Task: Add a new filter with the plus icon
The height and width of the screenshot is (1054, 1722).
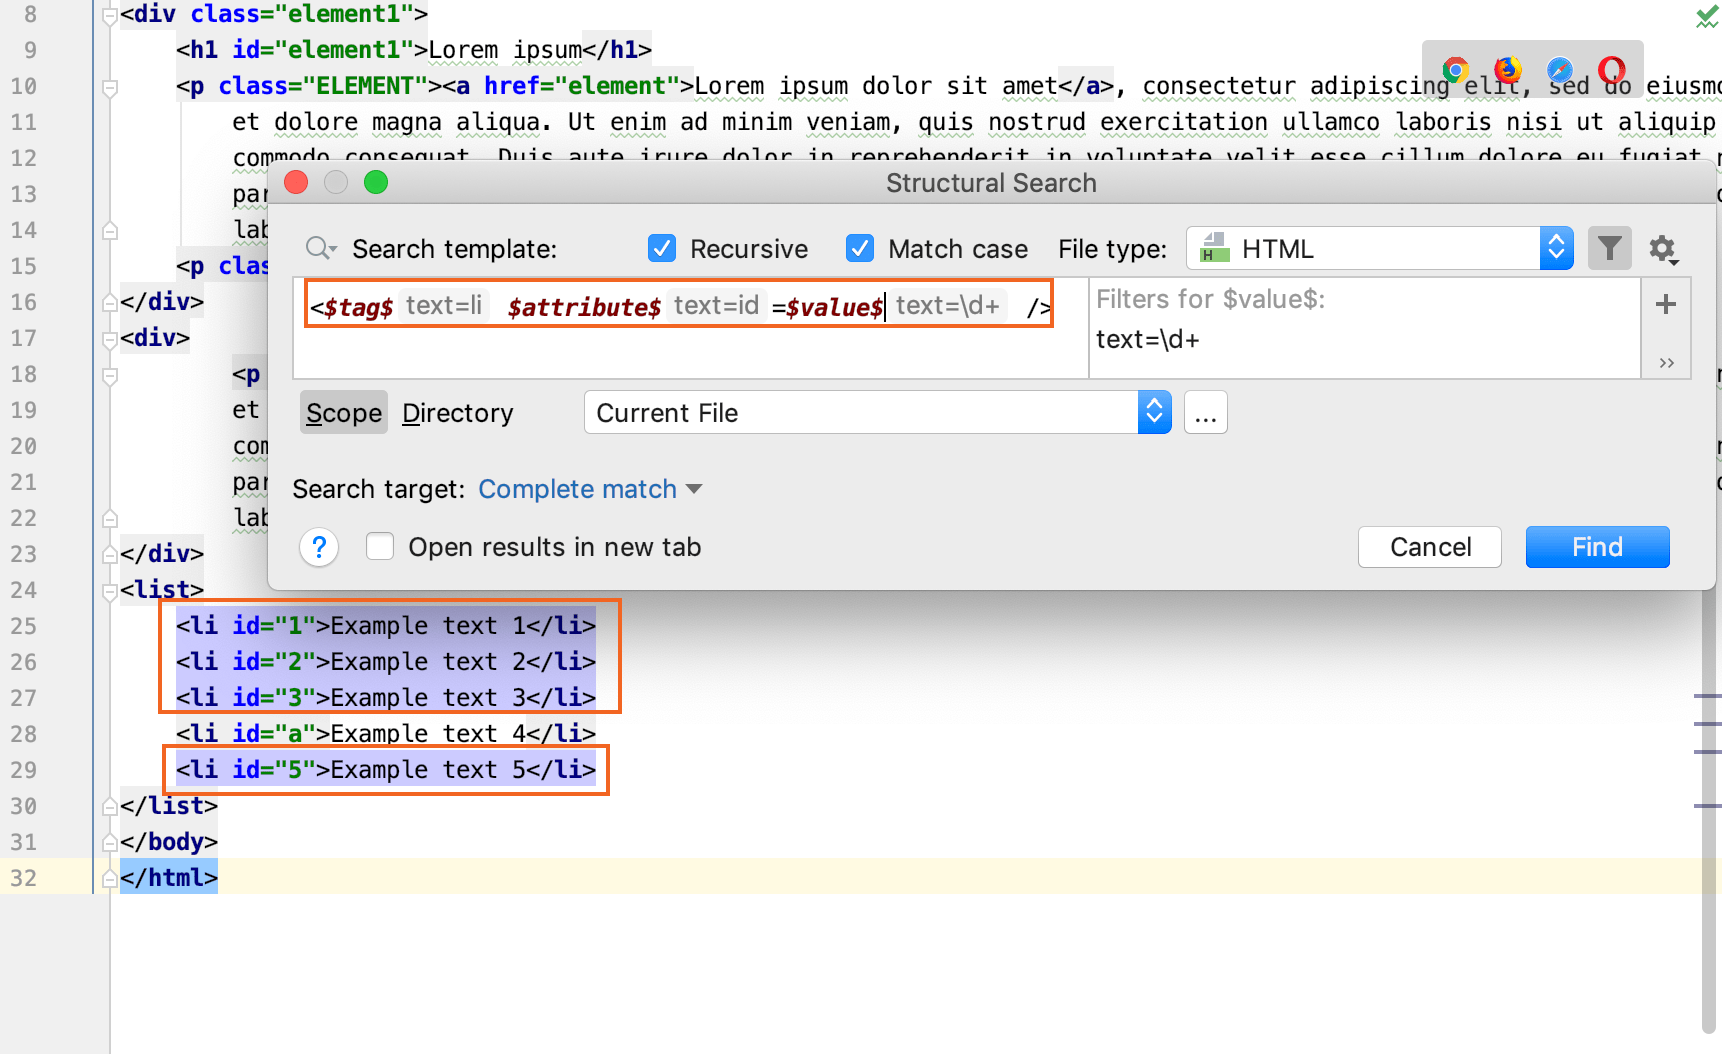Action: (1665, 305)
